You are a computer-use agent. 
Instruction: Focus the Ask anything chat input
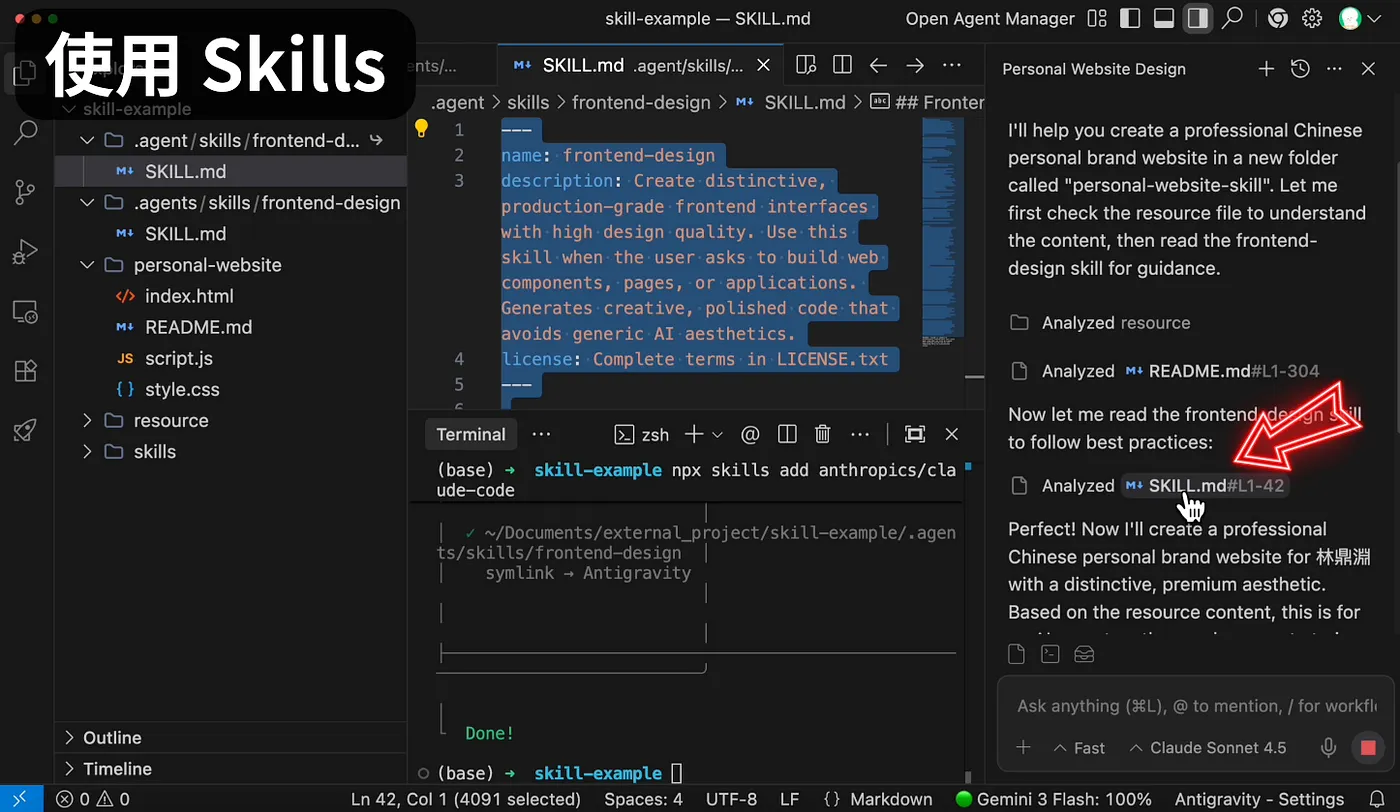coord(1195,706)
